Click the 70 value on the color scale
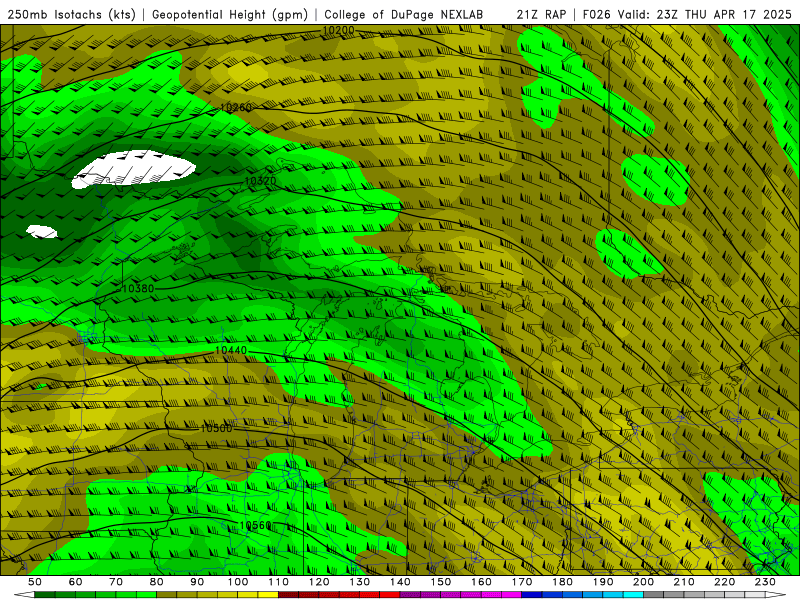This screenshot has height=600, width=800. [116, 582]
